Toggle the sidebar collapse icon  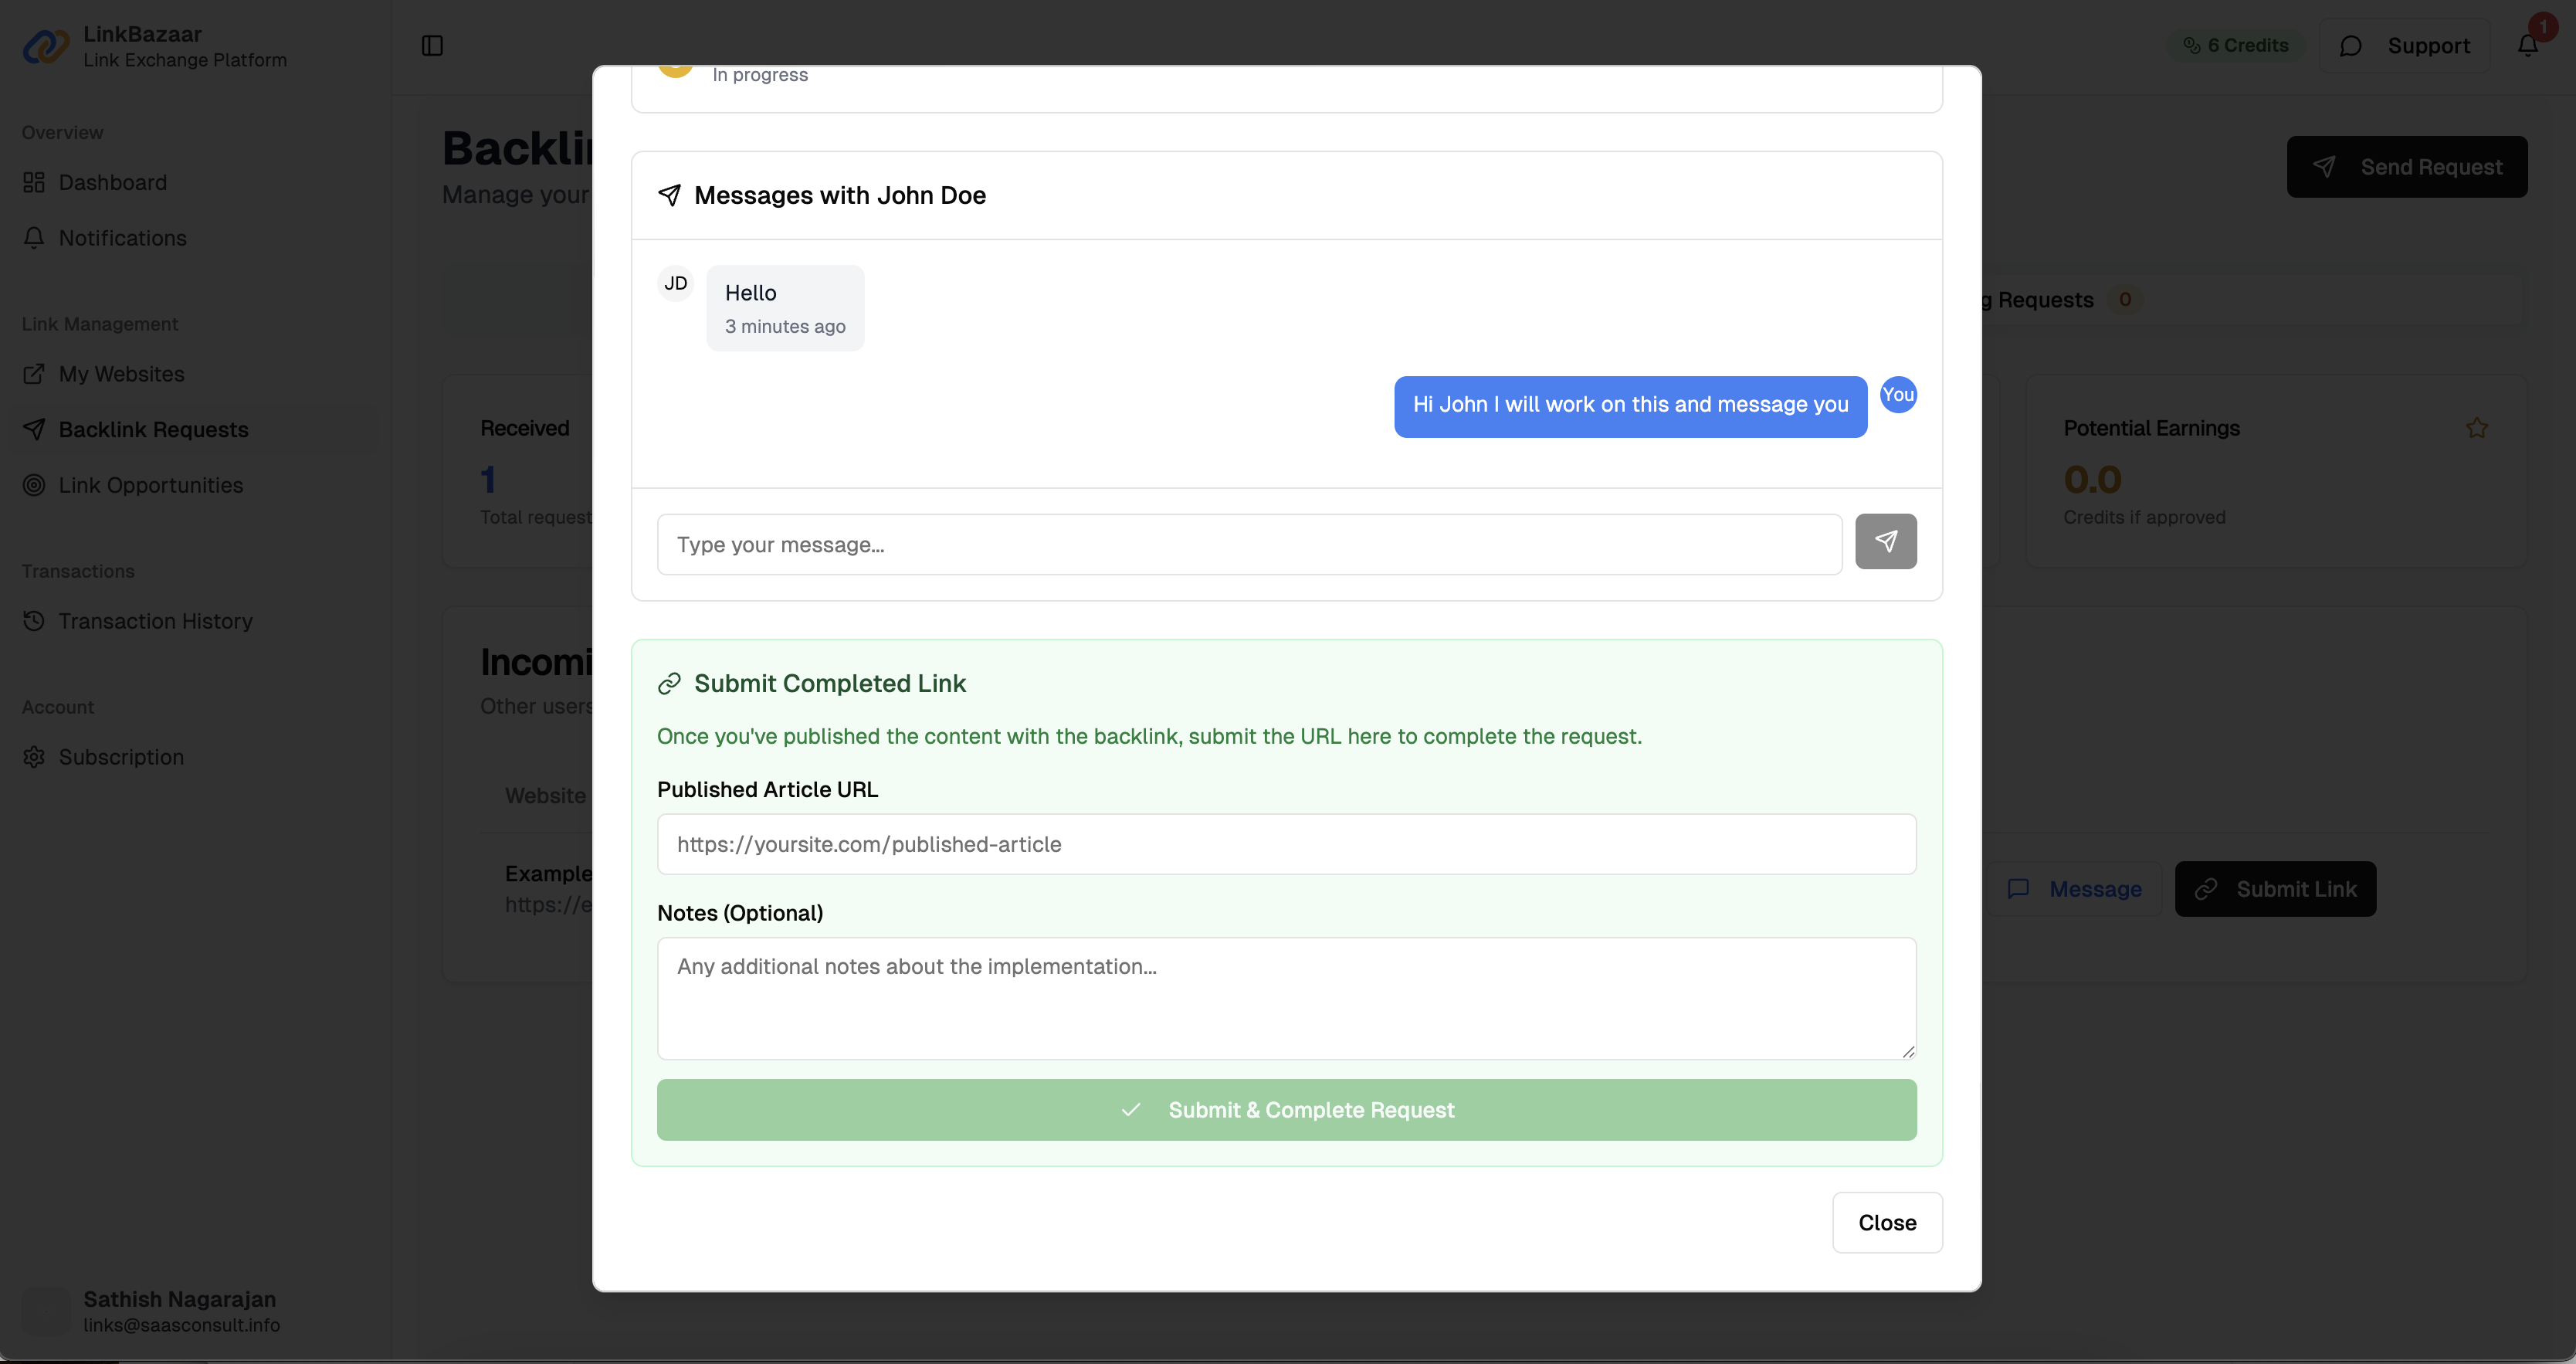(x=432, y=46)
